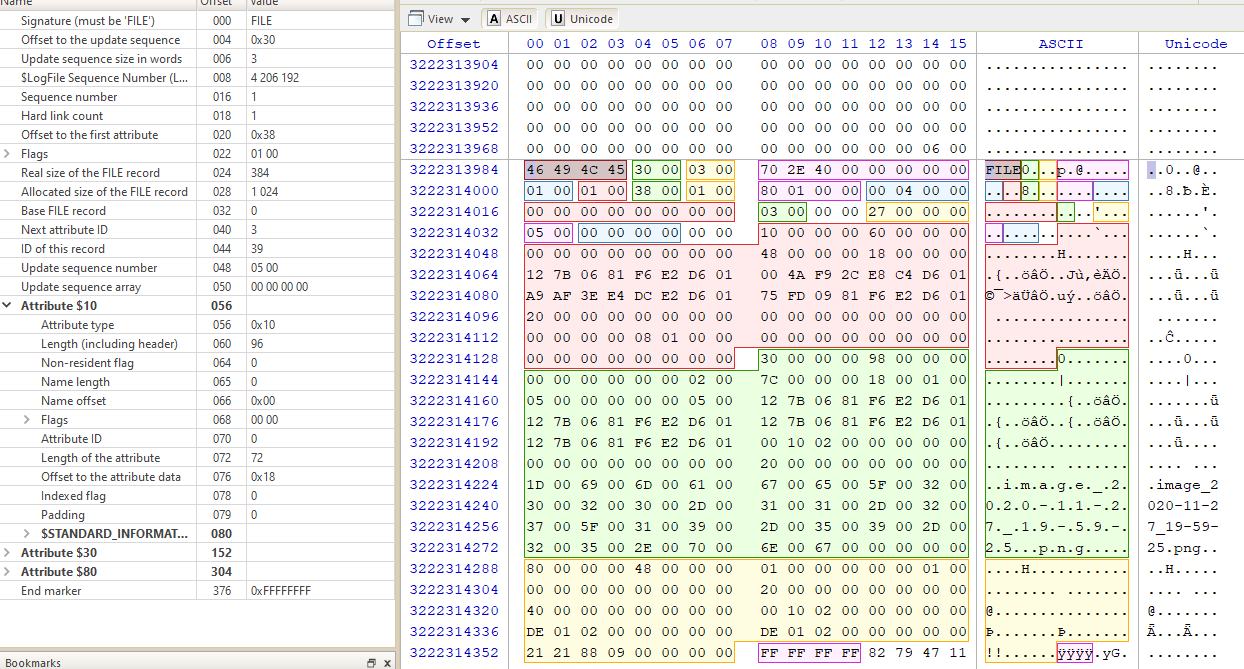Expand the $STANDARD_INFORMATION node
Viewport: 1244px width, 669px height.
[x=29, y=534]
